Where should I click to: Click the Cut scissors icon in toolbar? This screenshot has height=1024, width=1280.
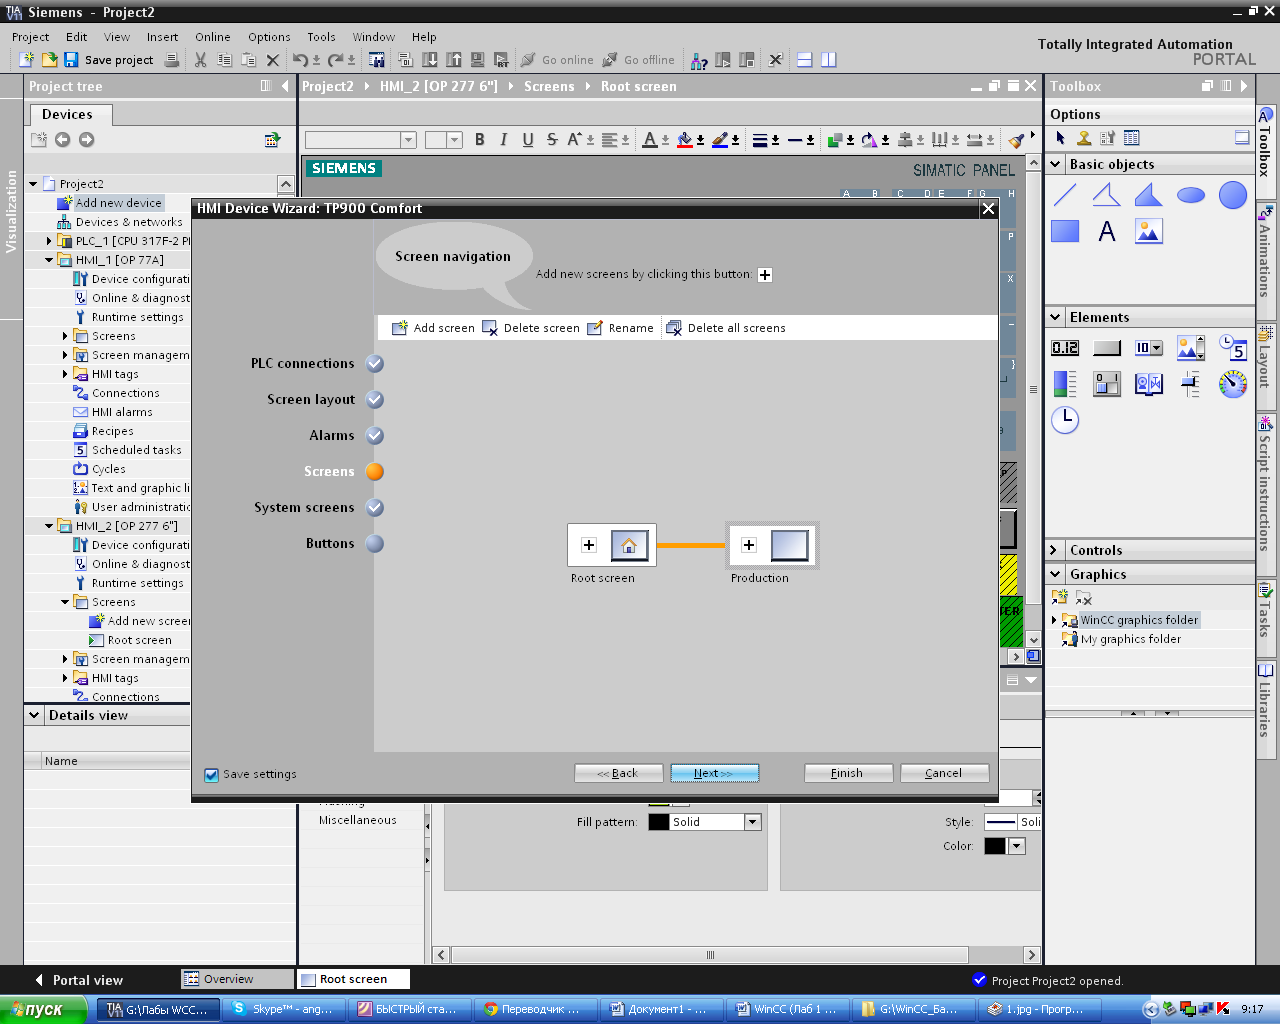[200, 60]
